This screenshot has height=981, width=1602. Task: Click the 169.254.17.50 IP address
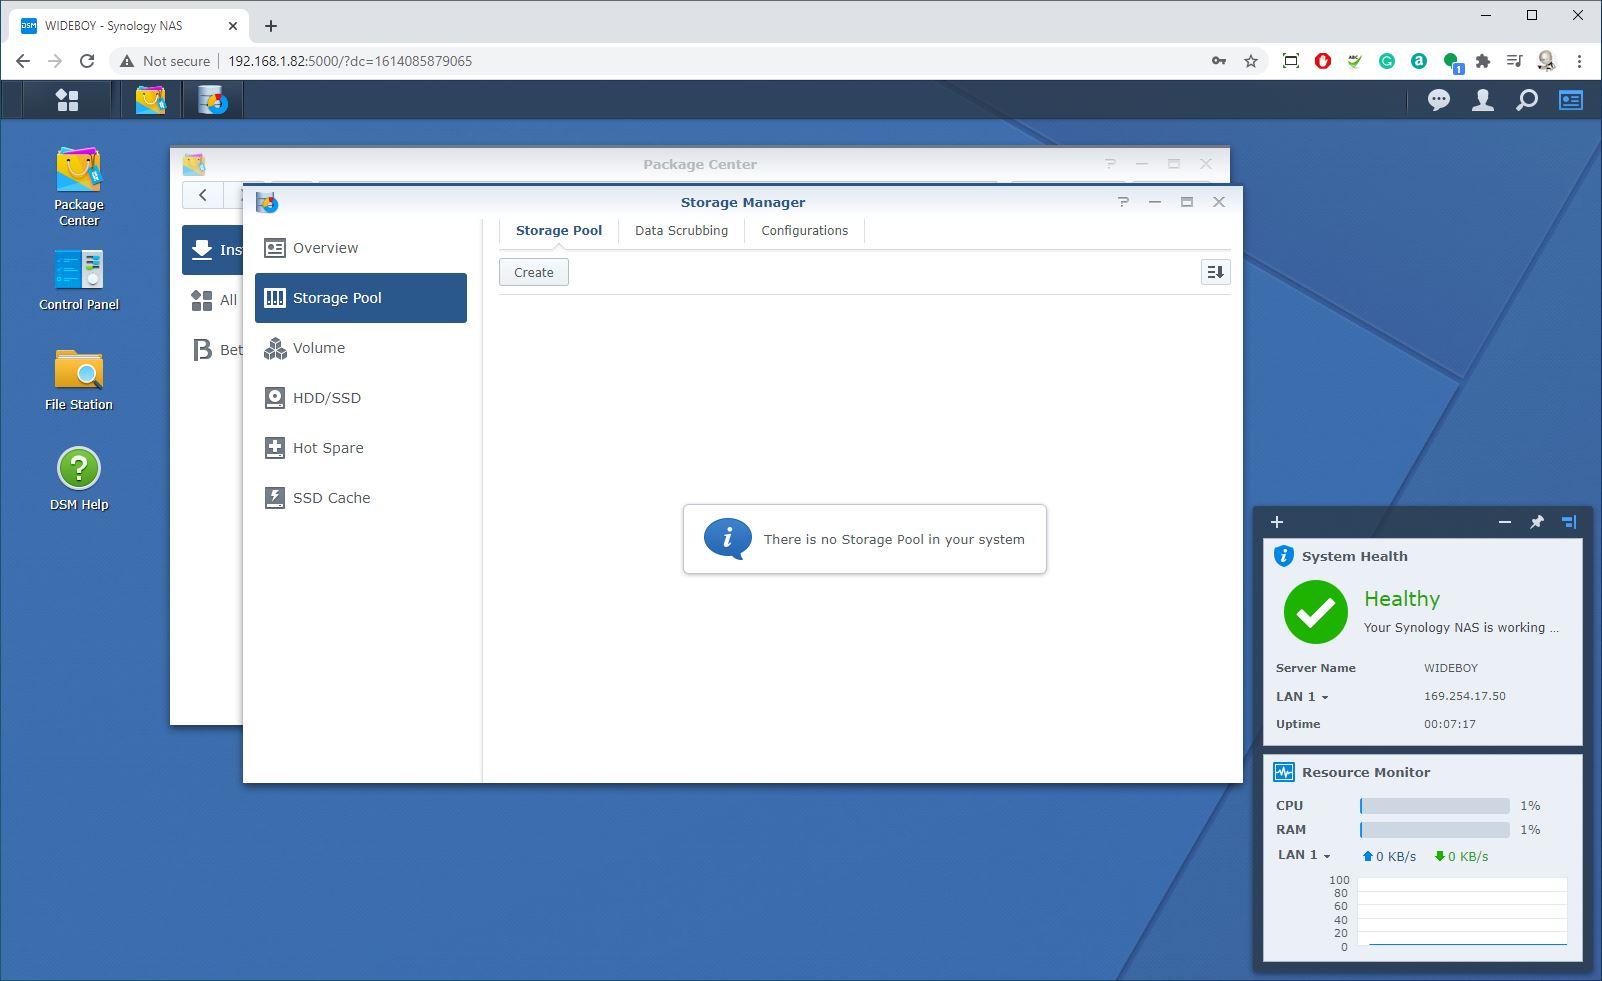point(1465,696)
